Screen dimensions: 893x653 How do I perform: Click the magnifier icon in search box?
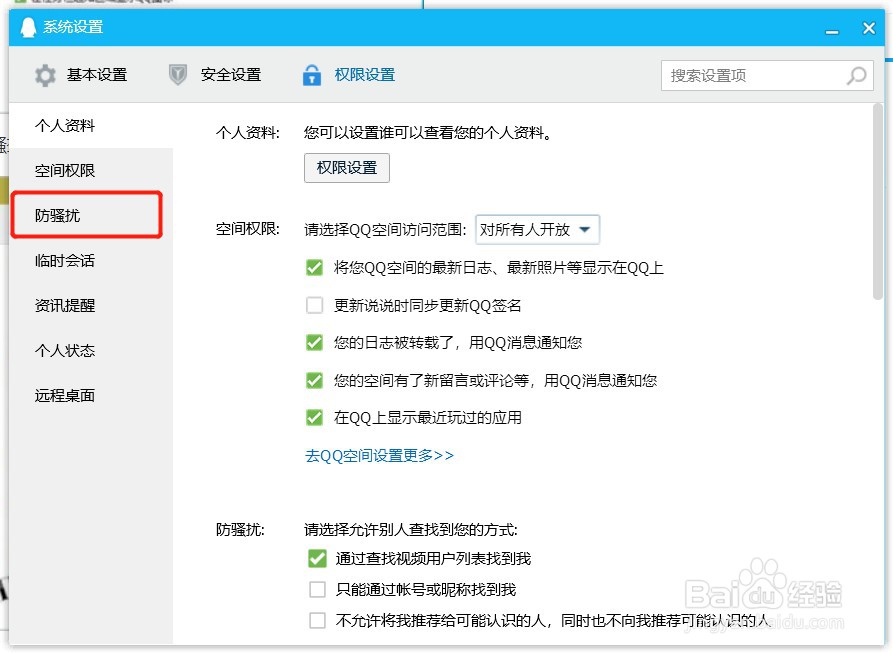click(857, 75)
